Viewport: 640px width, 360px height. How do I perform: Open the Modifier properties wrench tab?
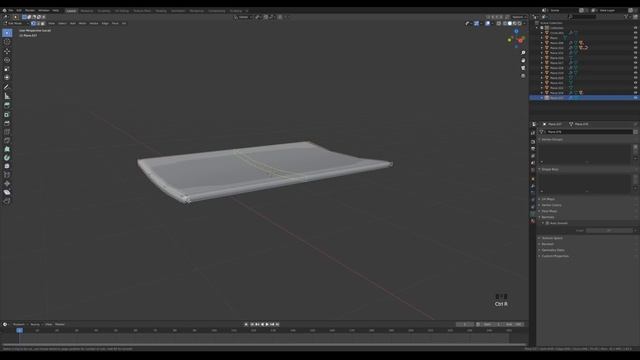pos(533,186)
